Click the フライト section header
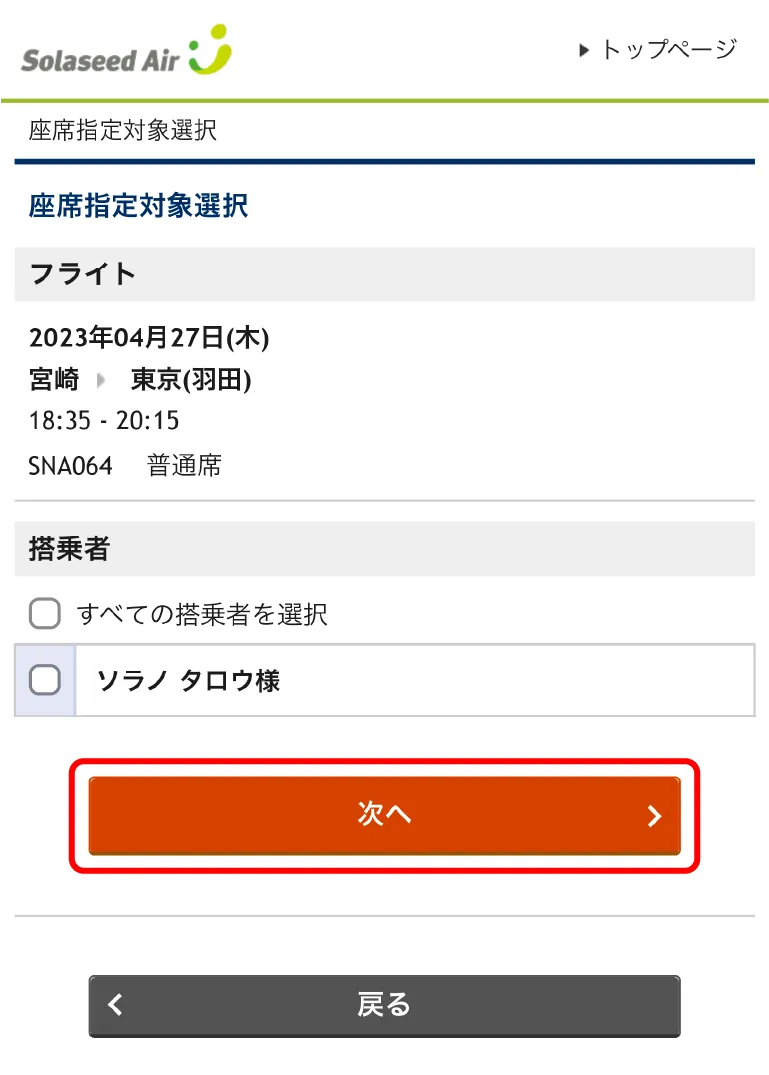Viewport: 769px width, 1075px height. 84,273
